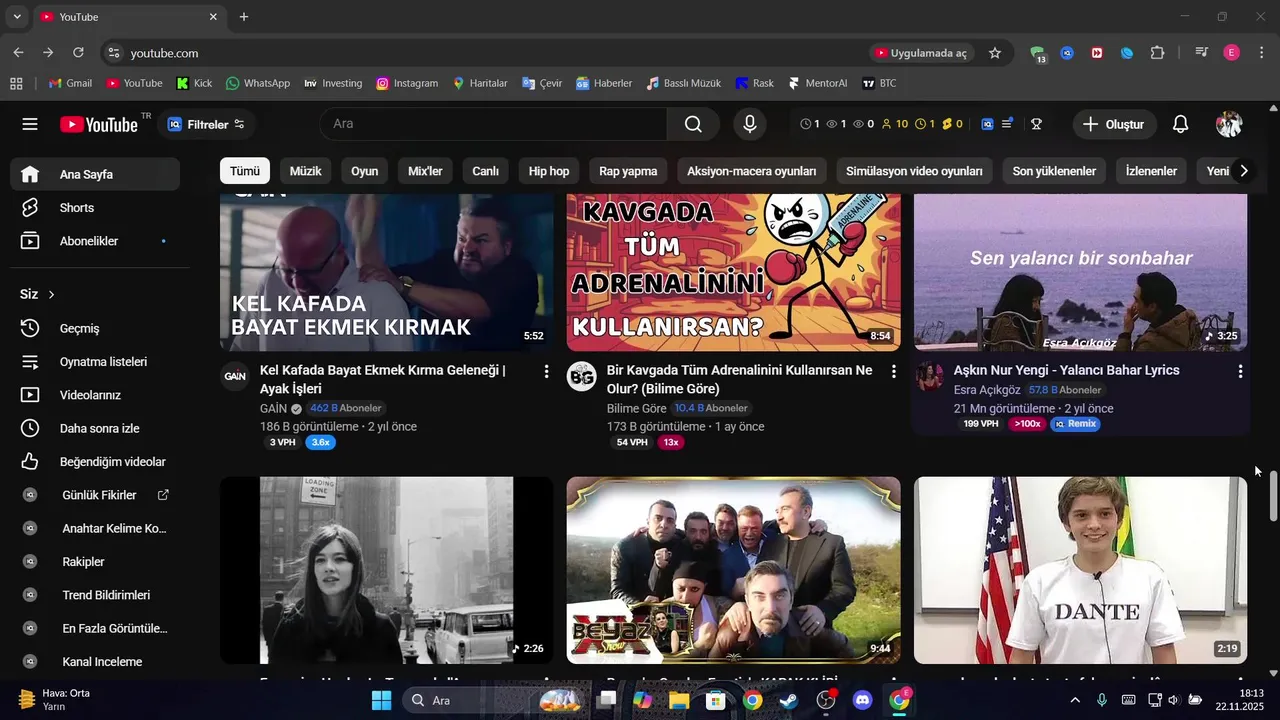Open the account avatar menu

(1229, 124)
